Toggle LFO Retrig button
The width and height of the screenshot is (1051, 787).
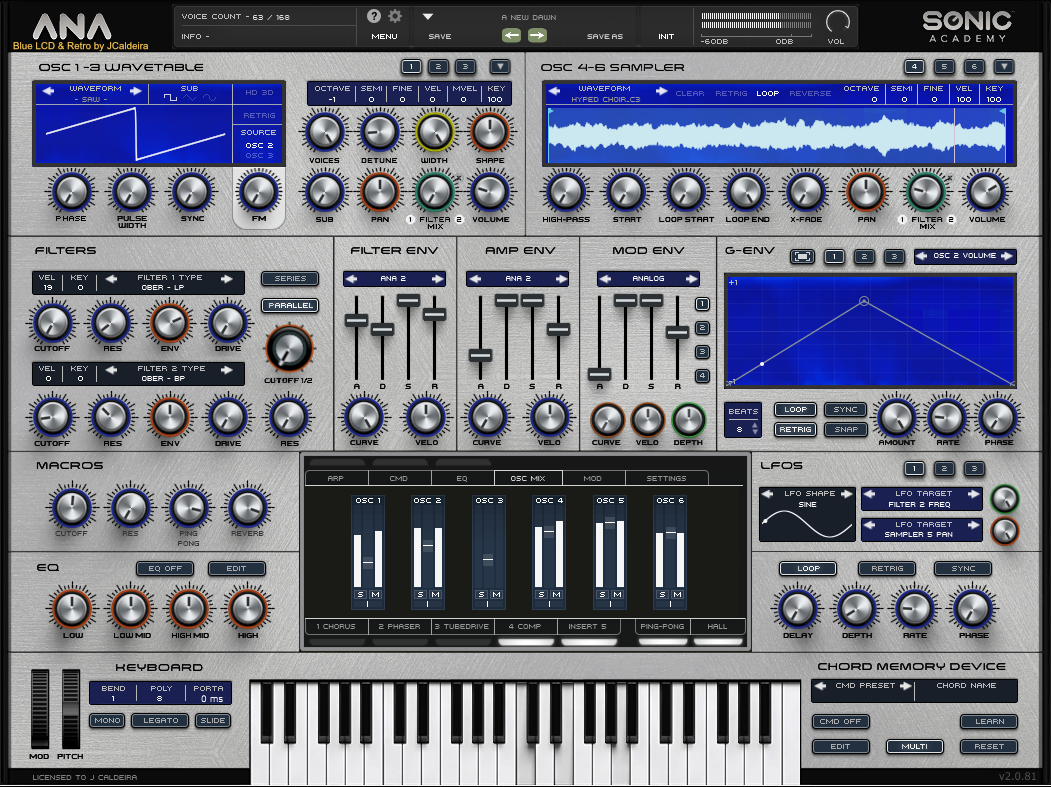point(887,568)
